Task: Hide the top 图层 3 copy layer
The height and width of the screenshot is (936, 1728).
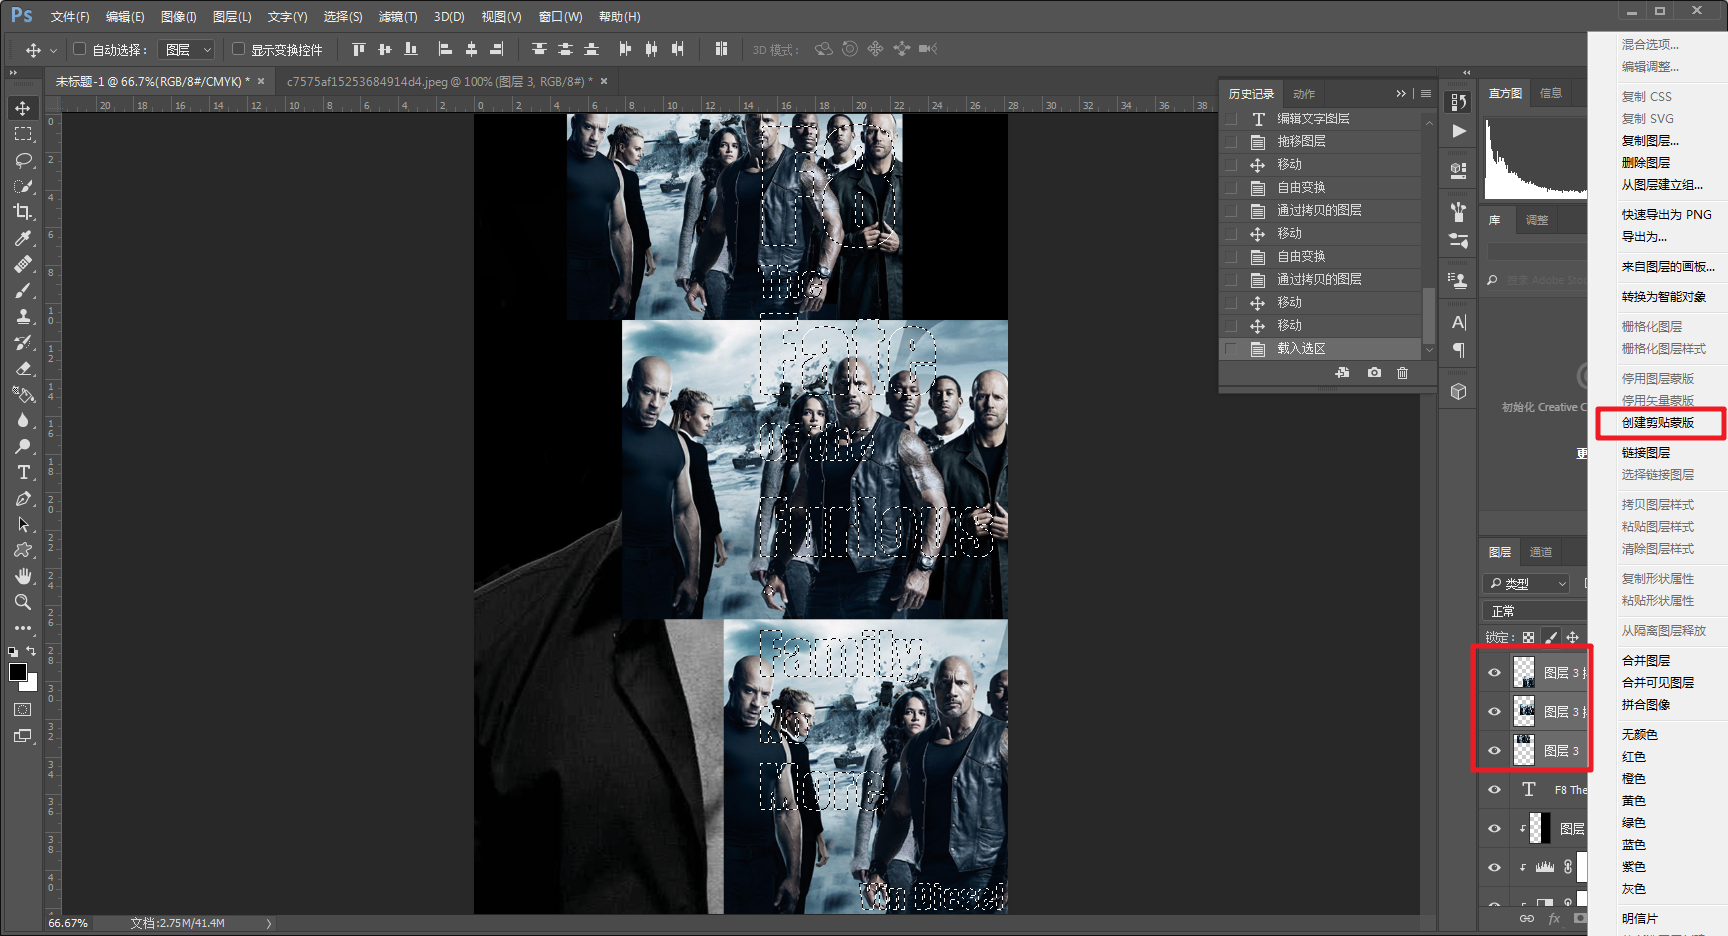Action: coord(1494,673)
